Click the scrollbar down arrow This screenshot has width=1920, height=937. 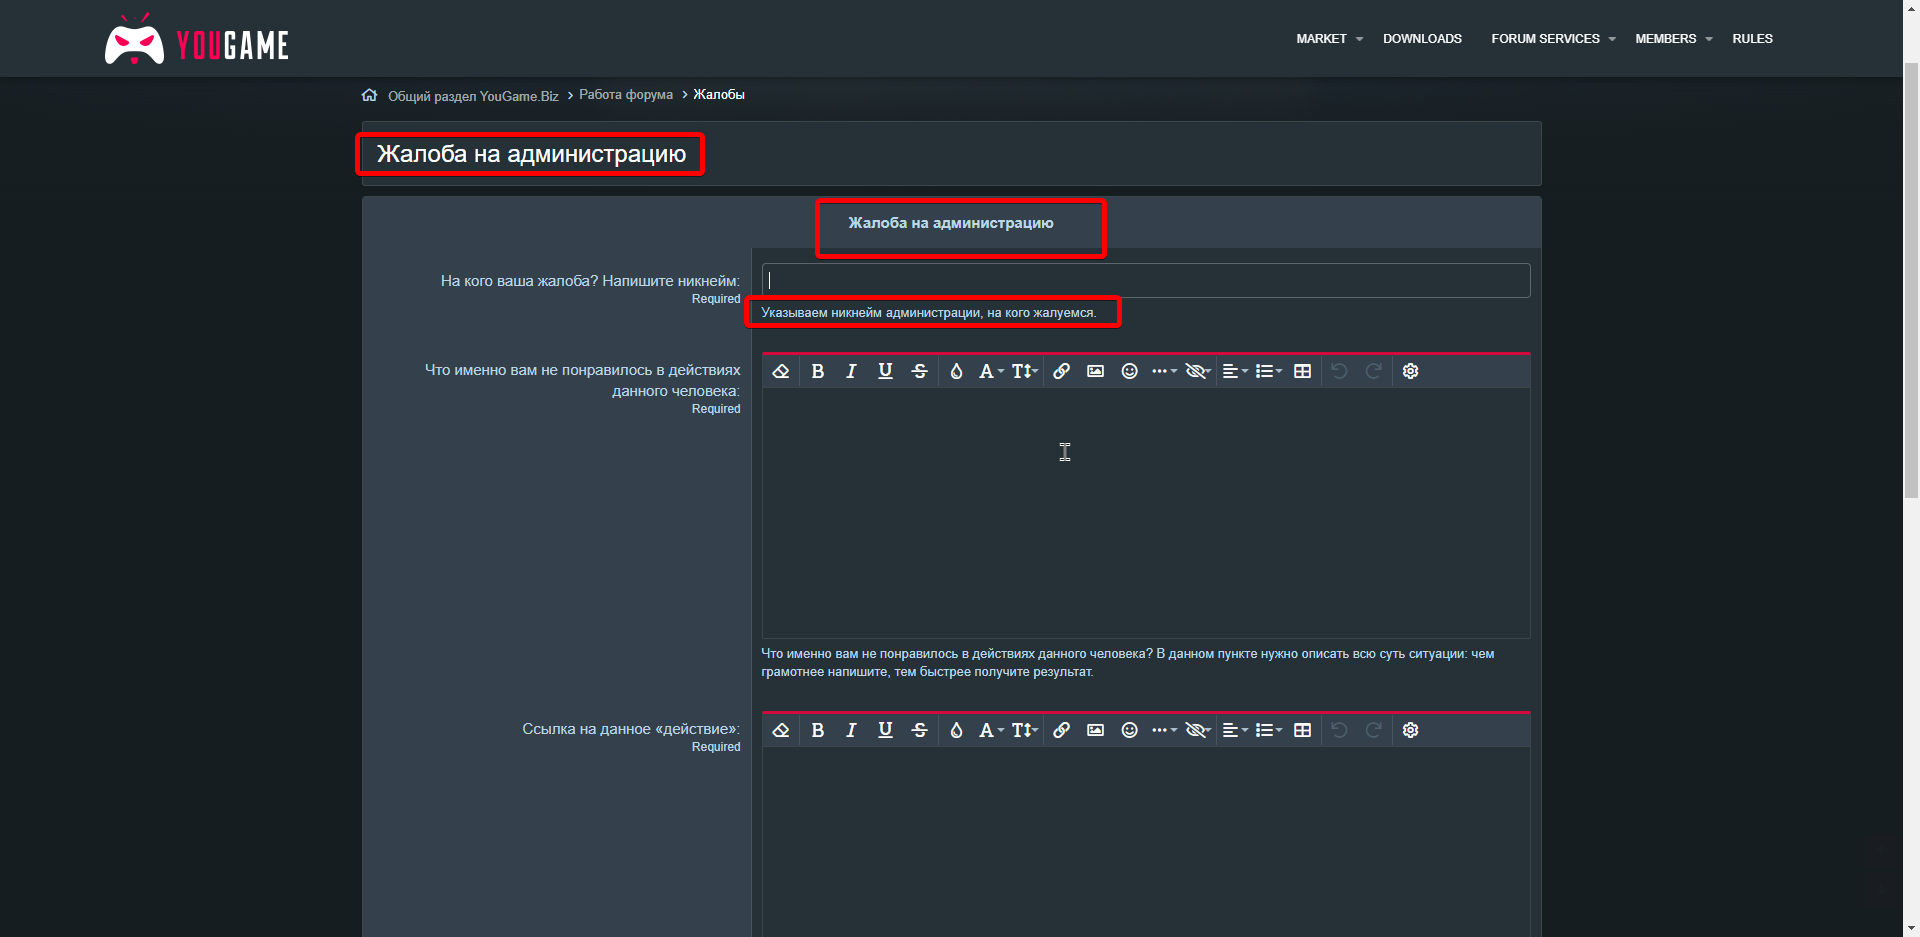click(1911, 928)
